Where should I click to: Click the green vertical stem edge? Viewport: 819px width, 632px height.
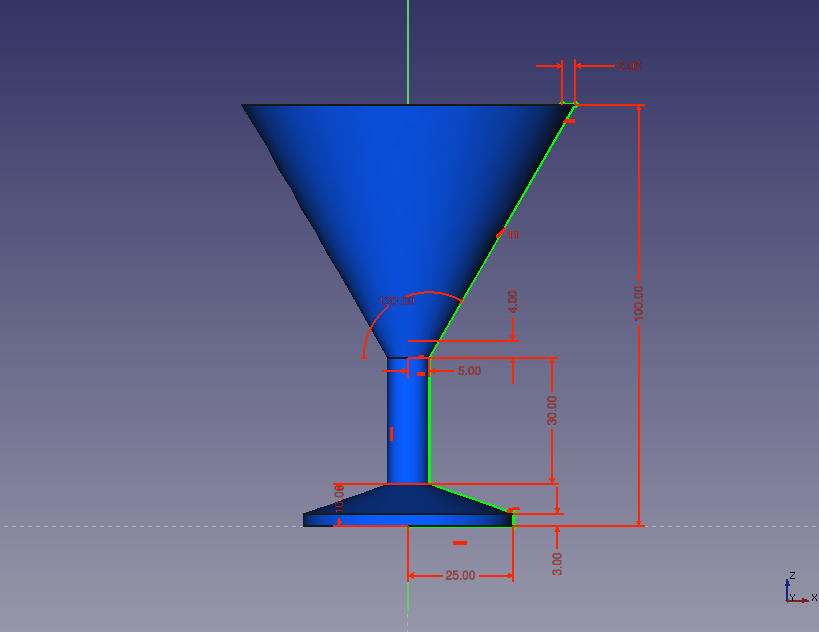pyautogui.click(x=429, y=430)
